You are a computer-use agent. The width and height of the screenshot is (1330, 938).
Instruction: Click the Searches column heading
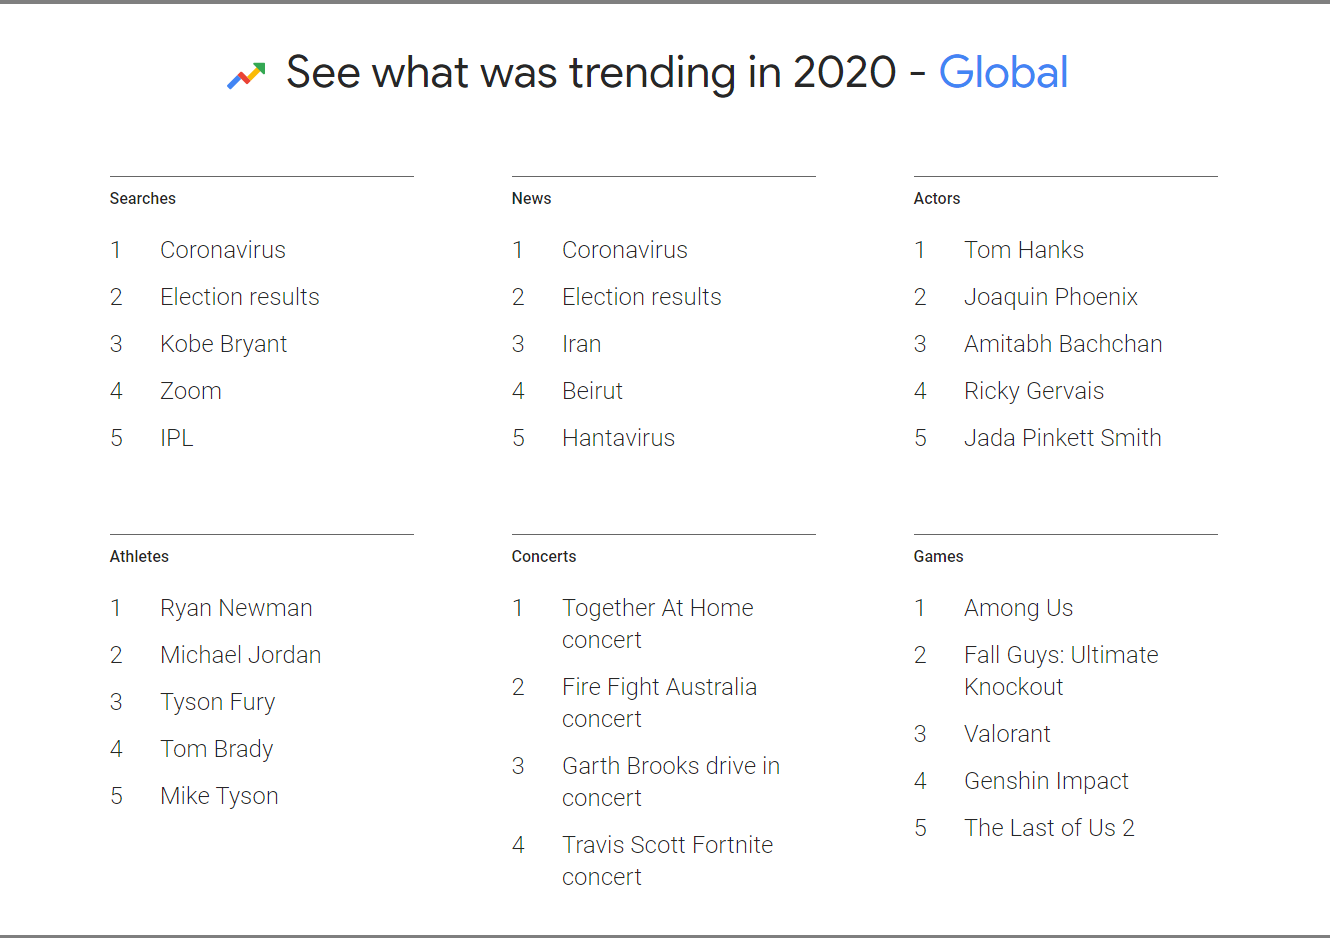(x=142, y=198)
